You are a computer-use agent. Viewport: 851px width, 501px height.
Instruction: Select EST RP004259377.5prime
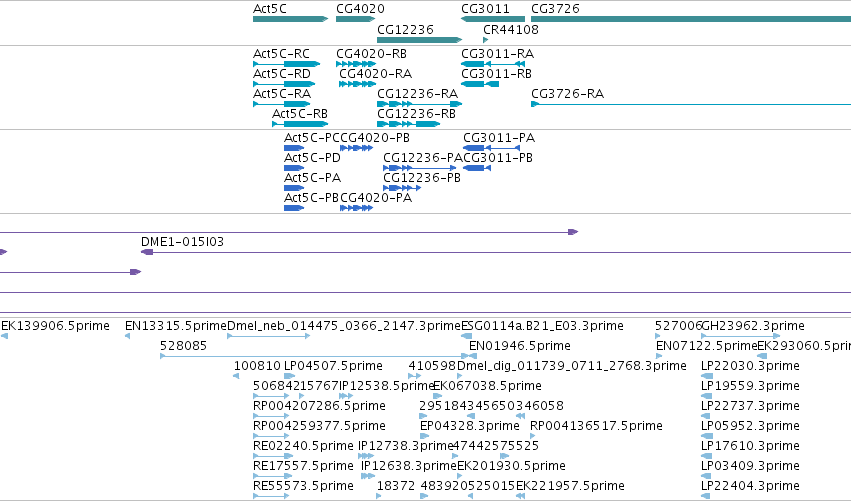(271, 437)
